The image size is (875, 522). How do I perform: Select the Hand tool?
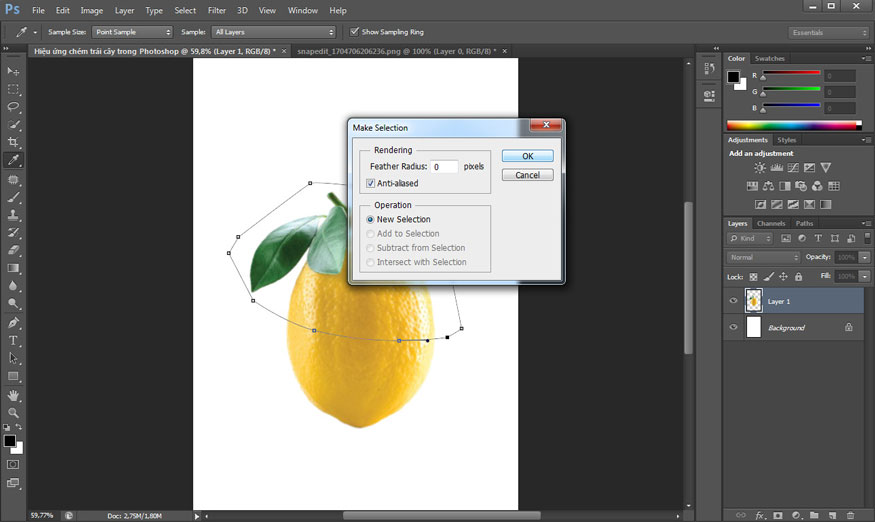coord(13,395)
